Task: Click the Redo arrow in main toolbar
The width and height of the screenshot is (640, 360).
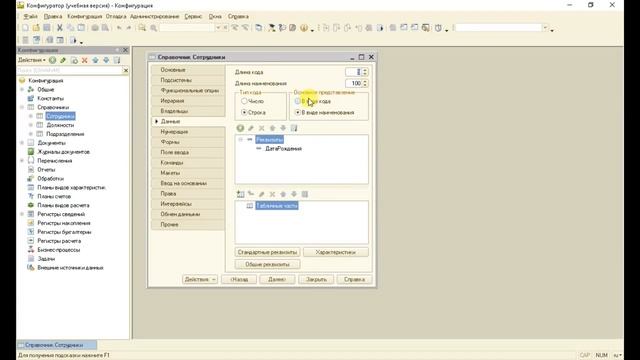Action: coord(129,28)
